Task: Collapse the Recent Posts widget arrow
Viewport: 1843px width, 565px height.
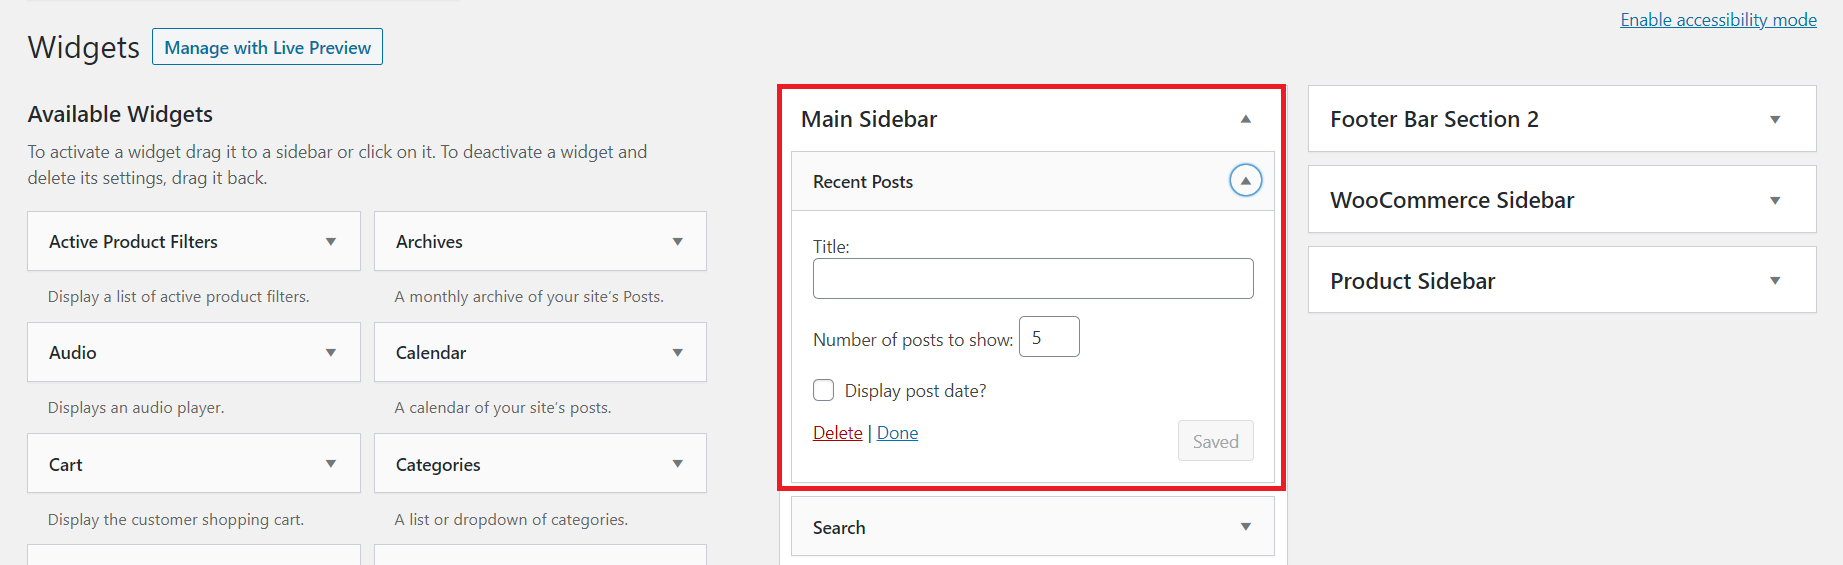Action: point(1245,181)
